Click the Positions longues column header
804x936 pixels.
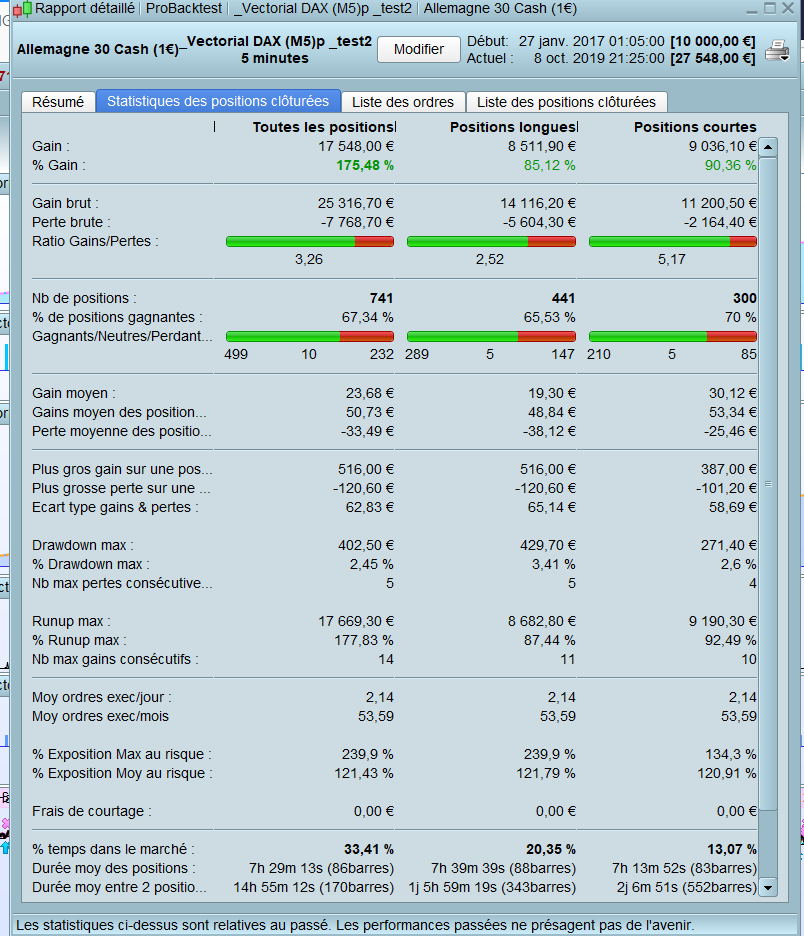pyautogui.click(x=513, y=127)
